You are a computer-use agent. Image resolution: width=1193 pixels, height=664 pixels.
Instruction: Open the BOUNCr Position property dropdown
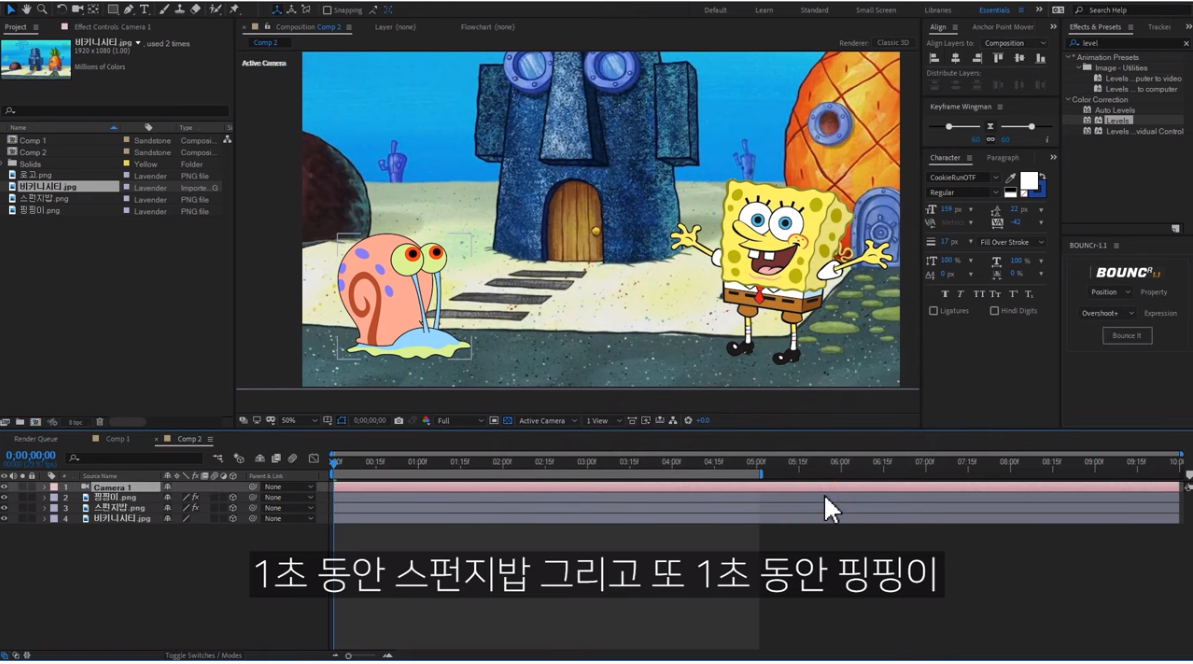(x=1110, y=292)
